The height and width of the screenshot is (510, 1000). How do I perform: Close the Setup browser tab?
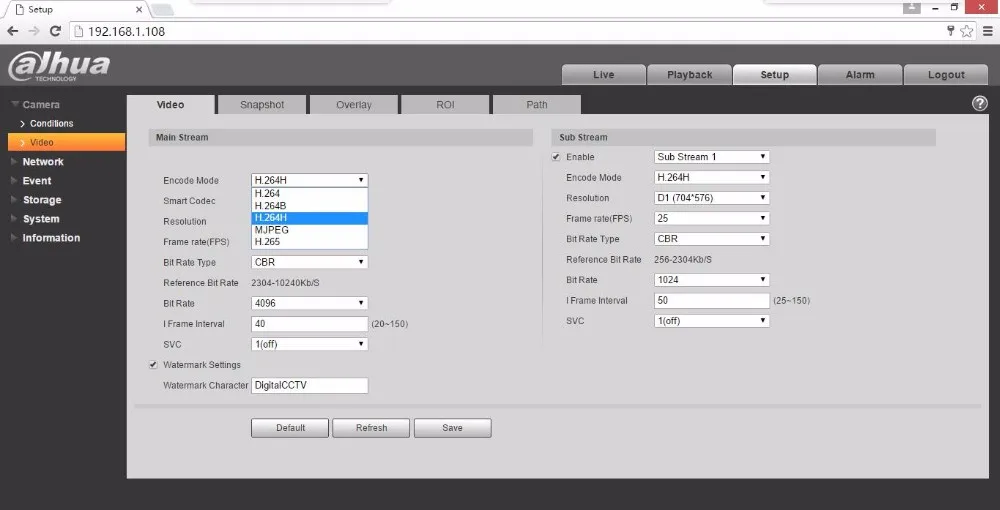(140, 10)
